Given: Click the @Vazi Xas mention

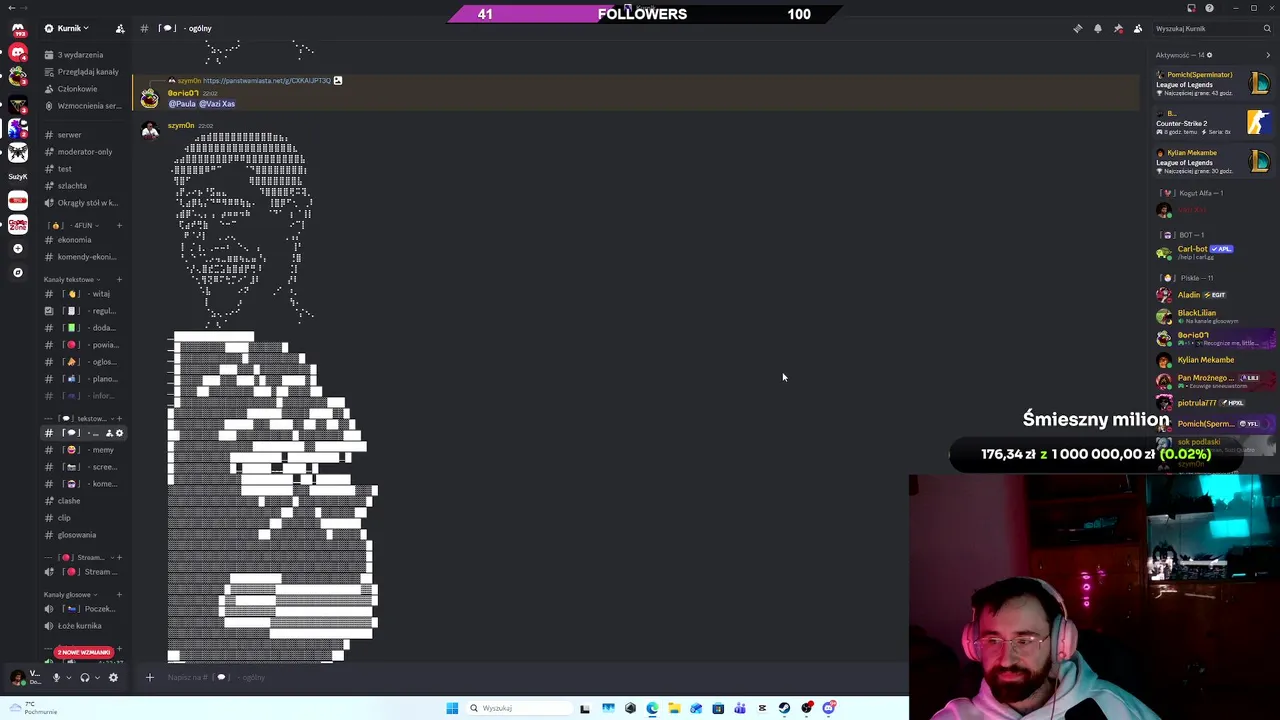Looking at the screenshot, I should click(217, 104).
